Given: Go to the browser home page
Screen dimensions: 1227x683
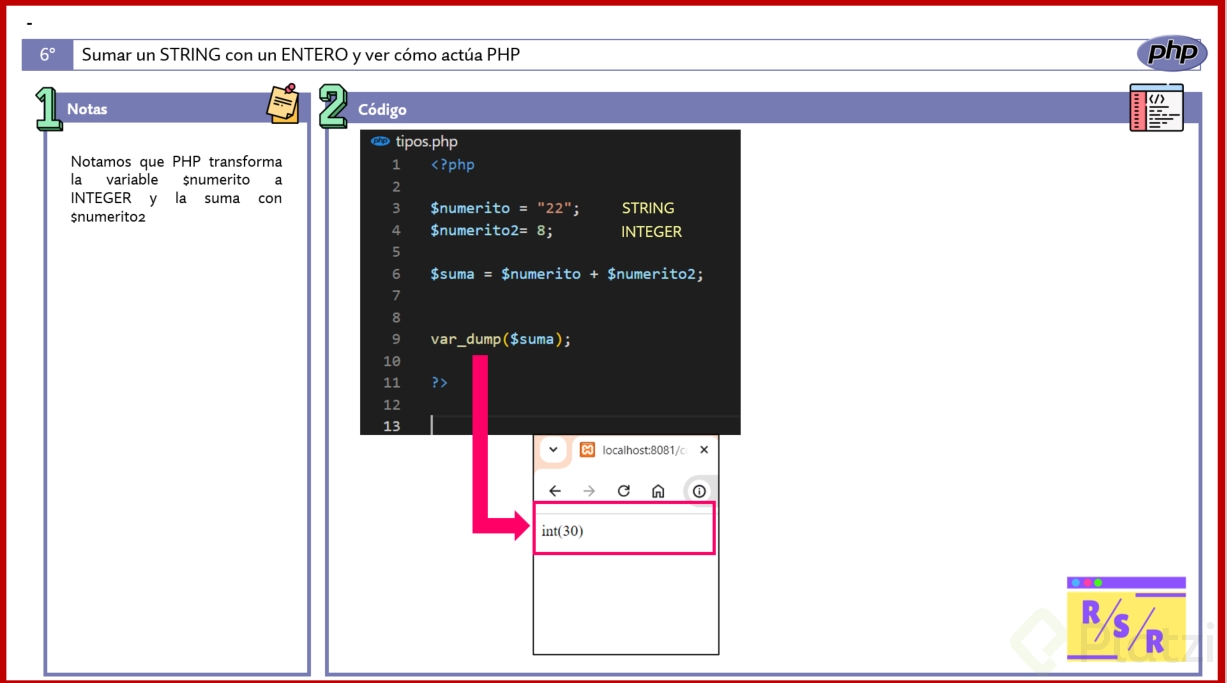Looking at the screenshot, I should (x=658, y=491).
